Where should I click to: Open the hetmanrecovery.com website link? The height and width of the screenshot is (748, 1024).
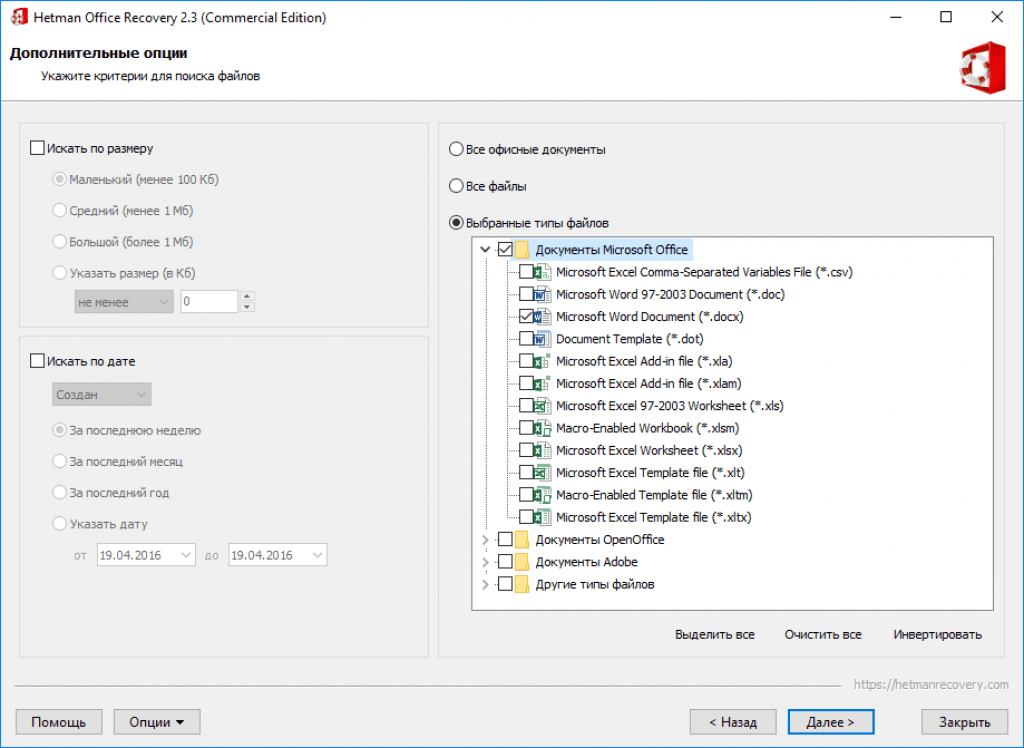[x=931, y=685]
